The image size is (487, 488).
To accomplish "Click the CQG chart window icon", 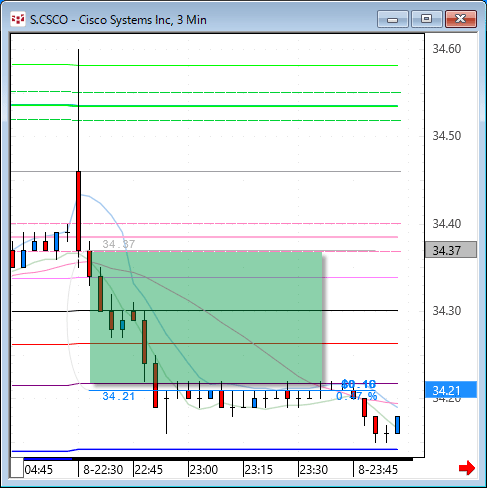I will [18, 19].
